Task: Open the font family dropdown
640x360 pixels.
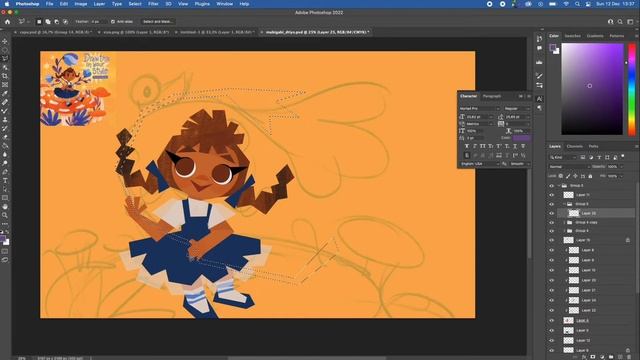Action: [x=480, y=109]
